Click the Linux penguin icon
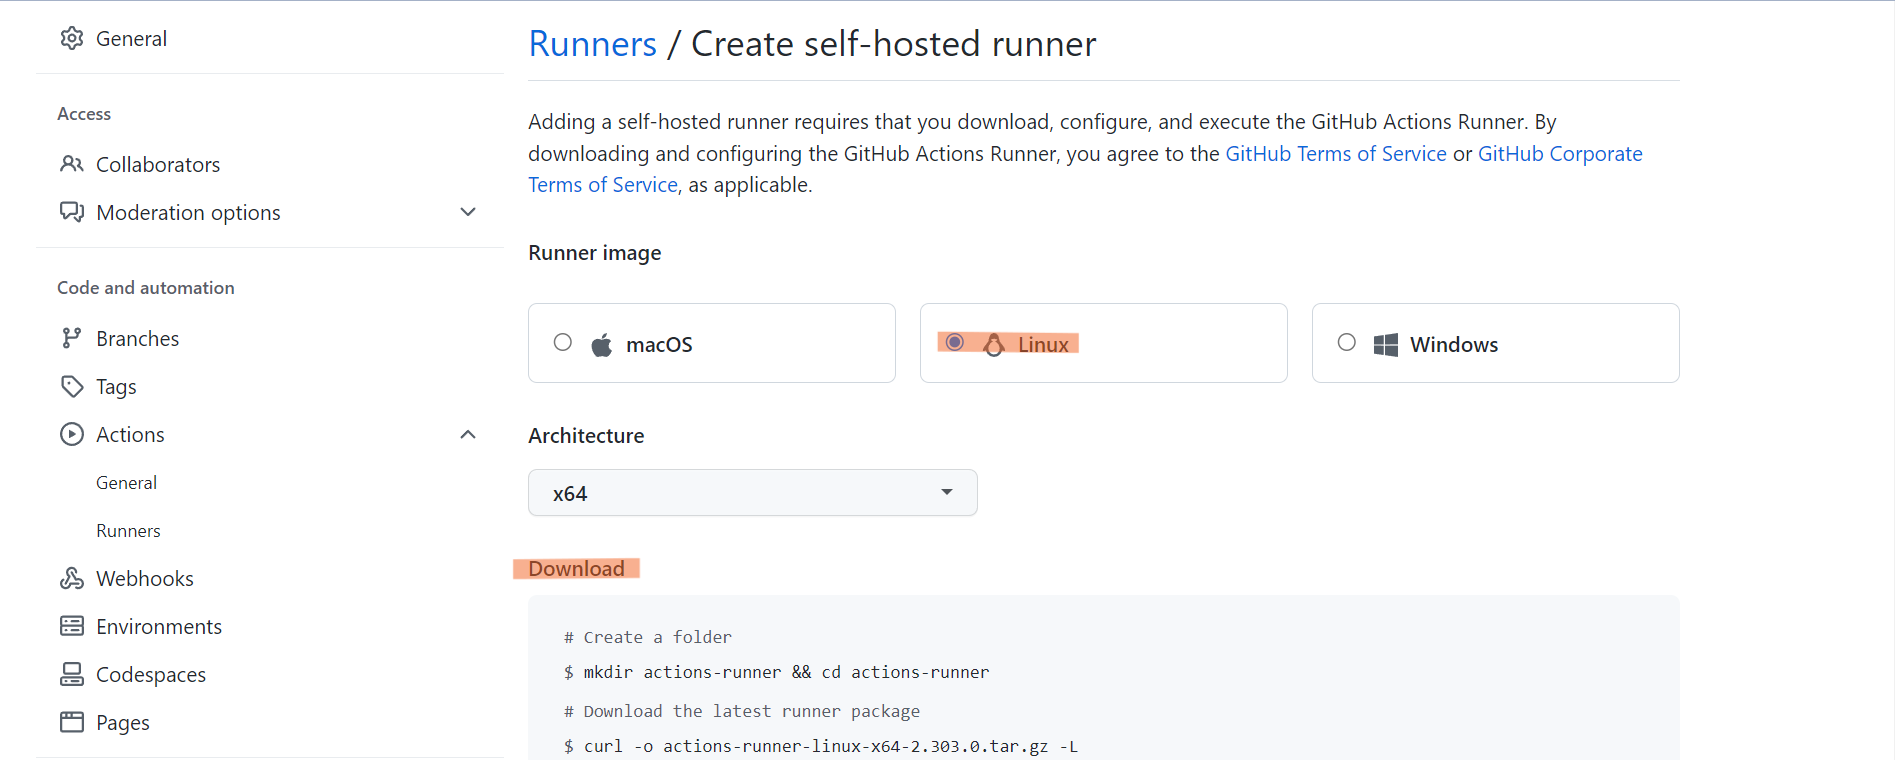Viewport: 1895px width, 760px height. click(x=993, y=345)
